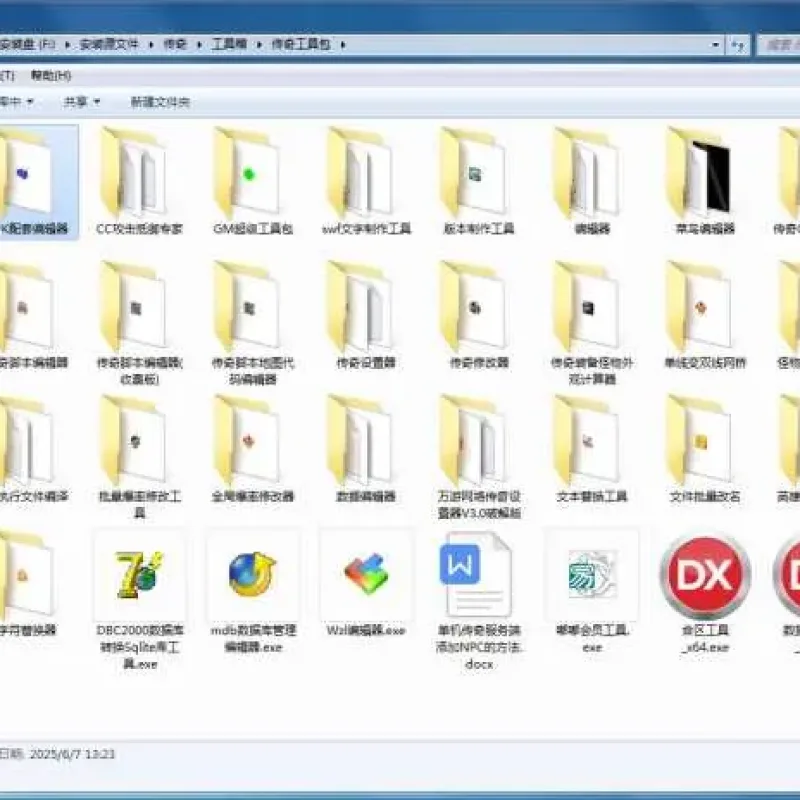The width and height of the screenshot is (800, 800).
Task: Click 传奇工具包 in breadcrumb path
Action: 301,45
